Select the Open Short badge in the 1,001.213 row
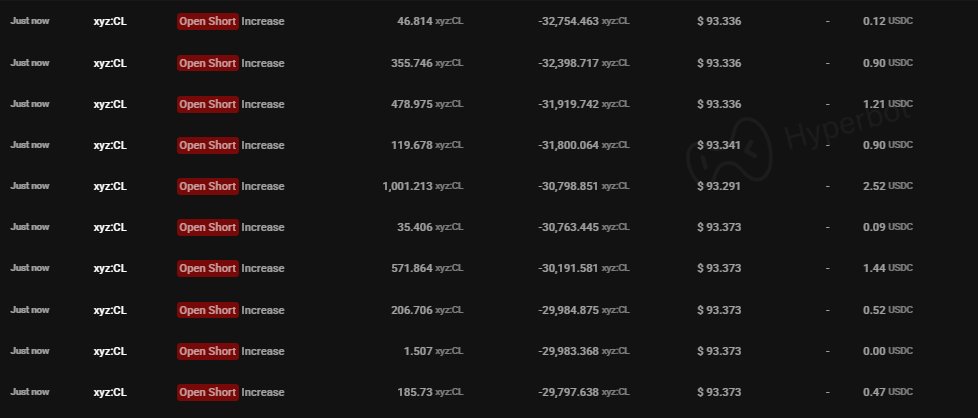 pos(208,186)
